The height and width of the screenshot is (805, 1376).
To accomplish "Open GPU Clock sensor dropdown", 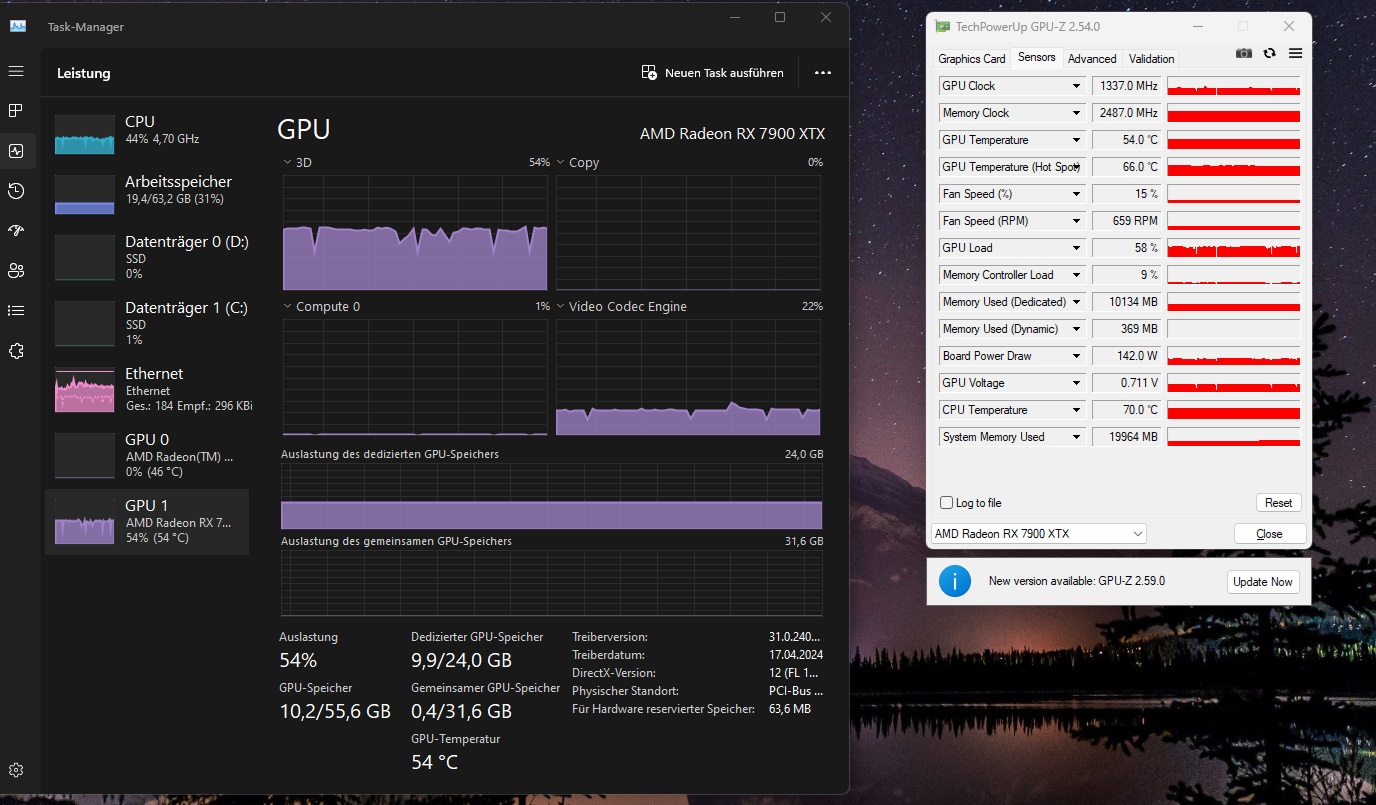I will click(1077, 86).
